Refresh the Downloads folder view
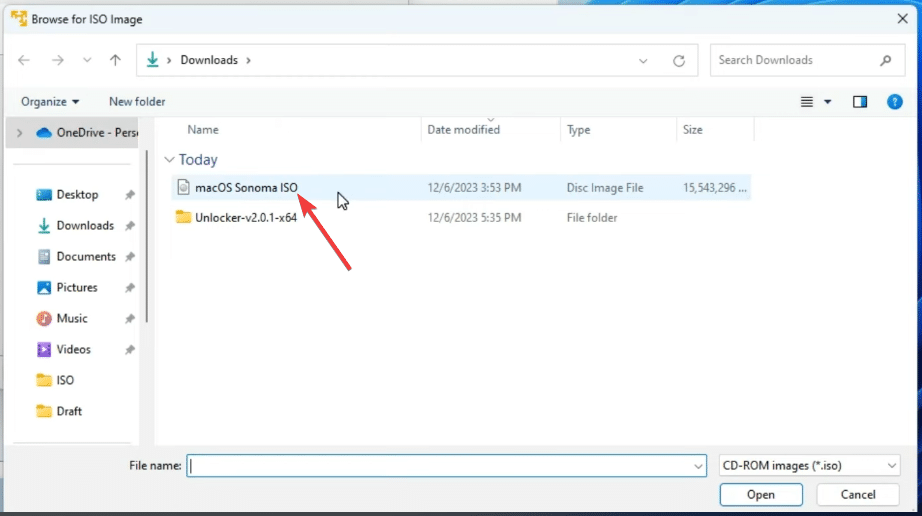Screen dimensions: 922x516 coord(679,61)
